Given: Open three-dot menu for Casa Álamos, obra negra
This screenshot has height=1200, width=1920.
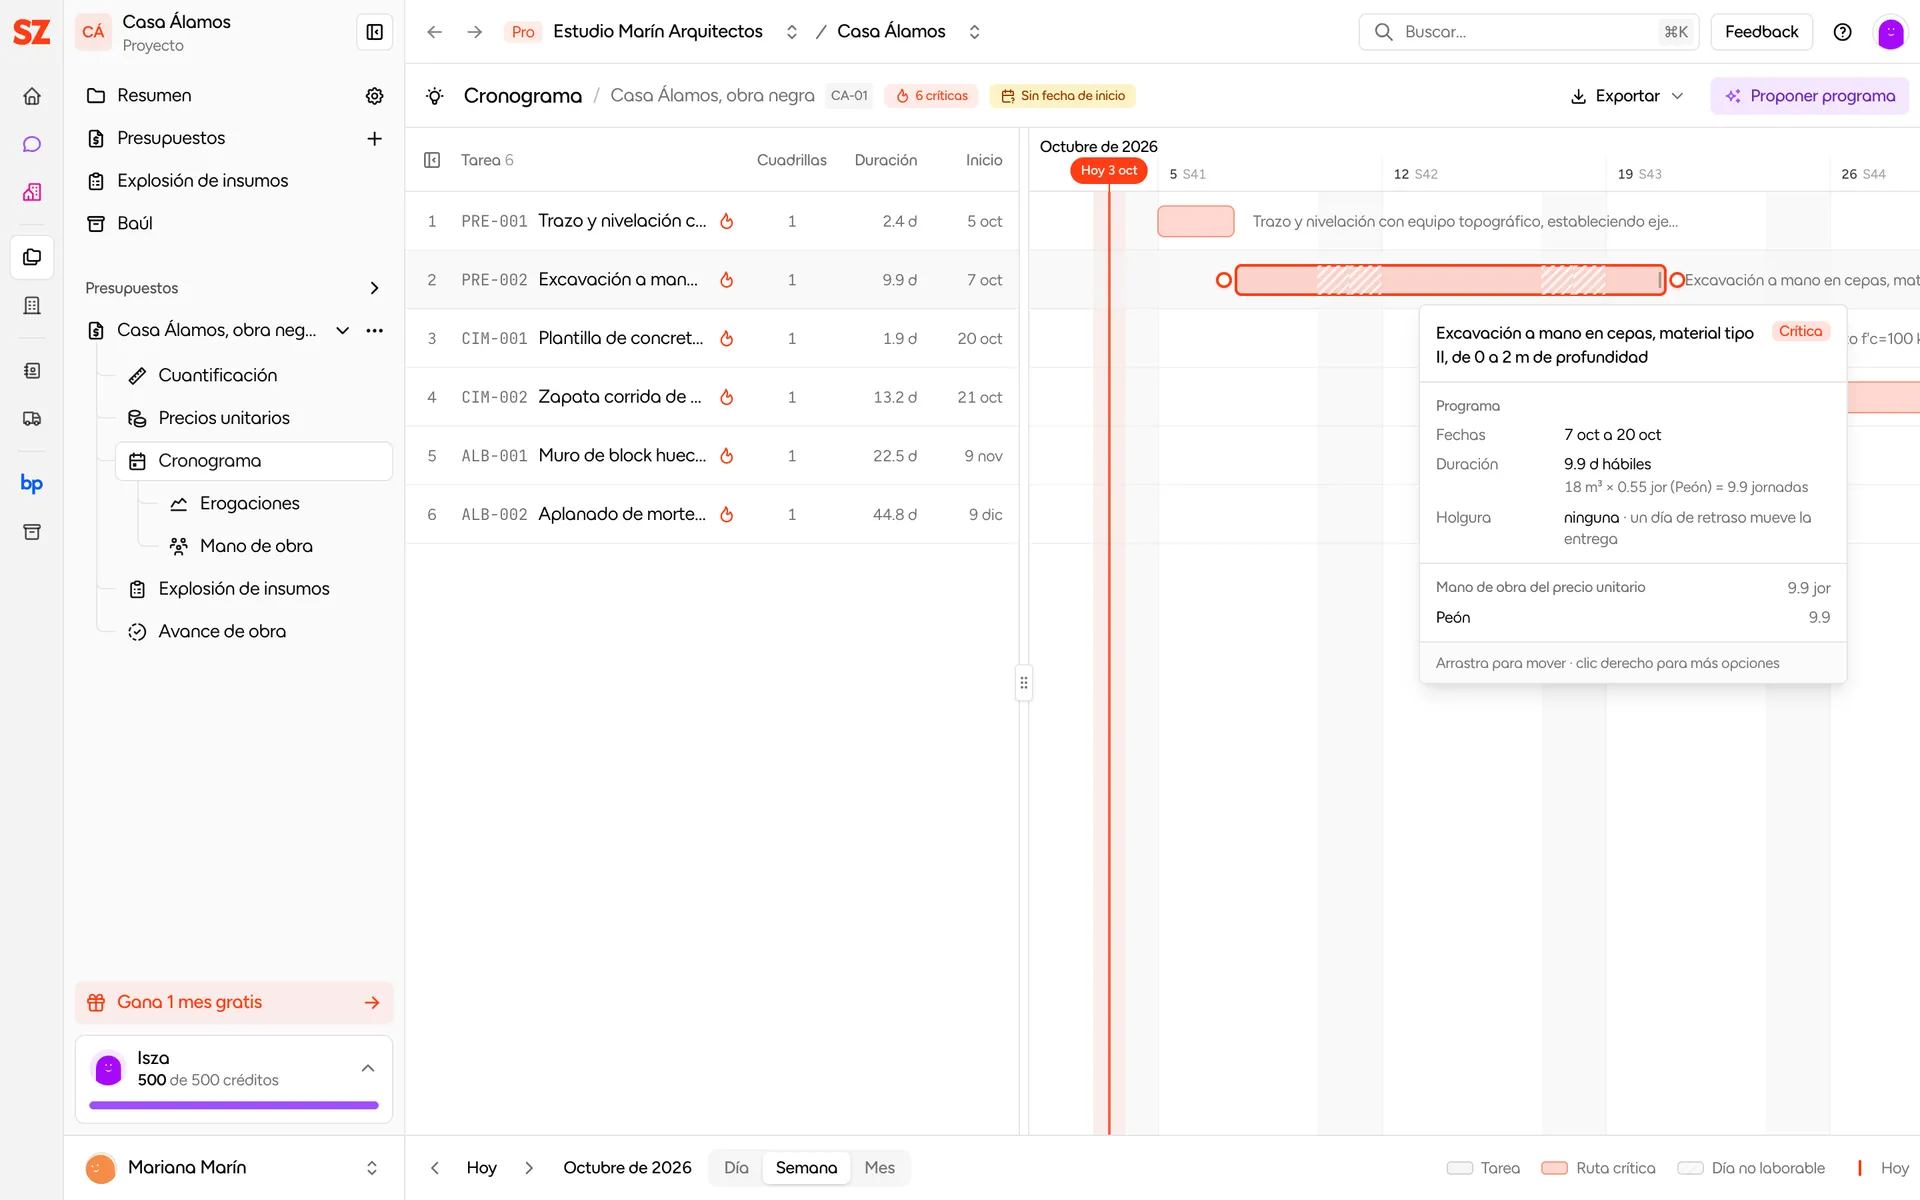Looking at the screenshot, I should [x=375, y=330].
